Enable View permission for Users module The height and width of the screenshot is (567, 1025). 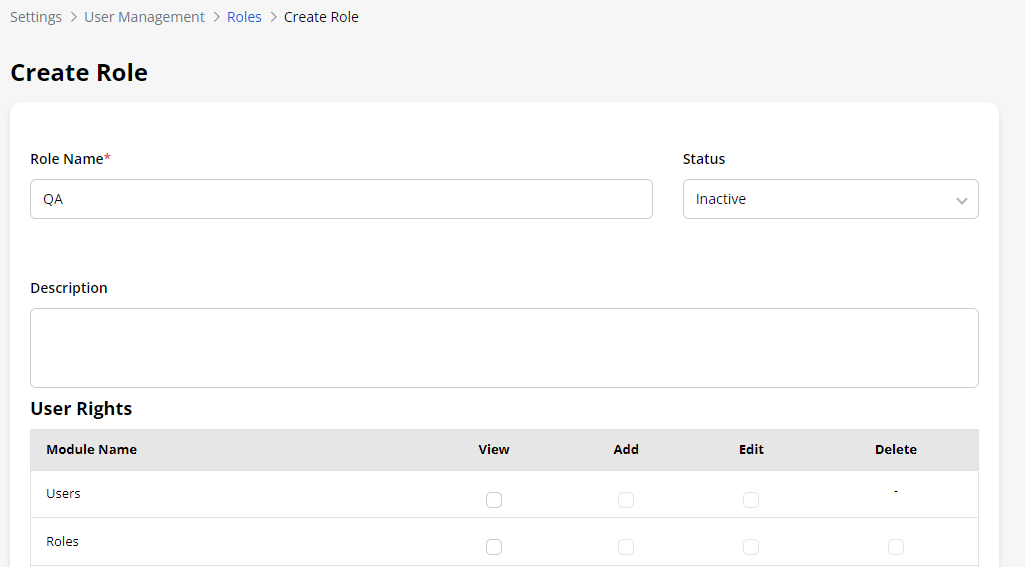click(x=494, y=500)
